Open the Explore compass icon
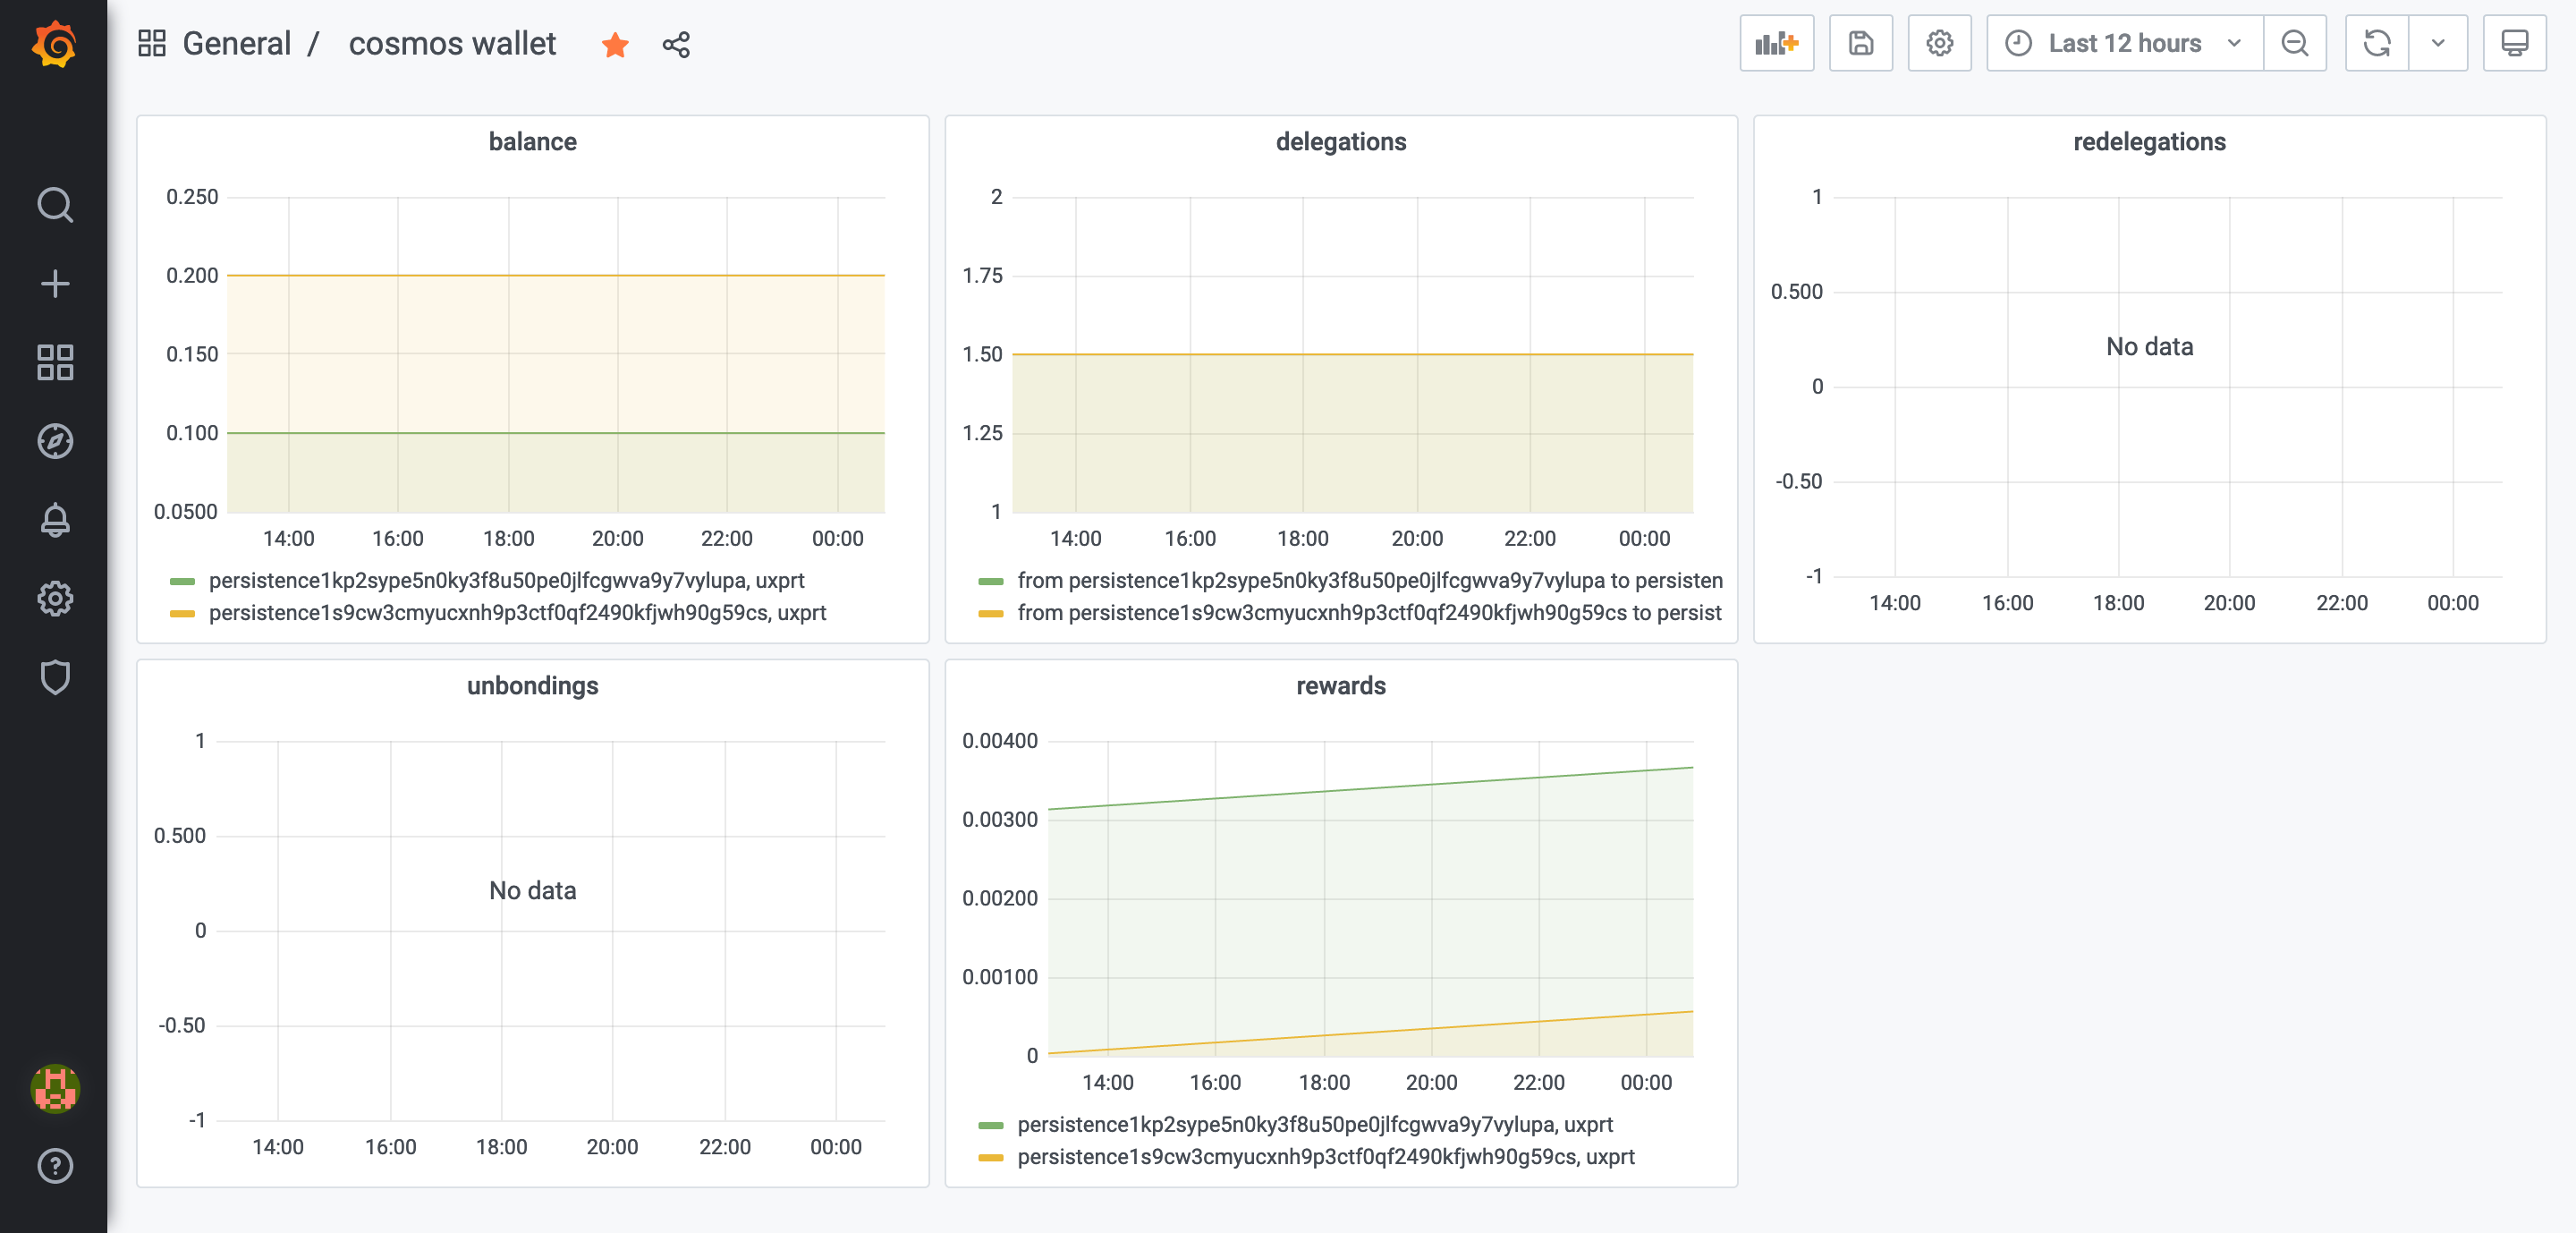The image size is (2576, 1233). pos(54,441)
